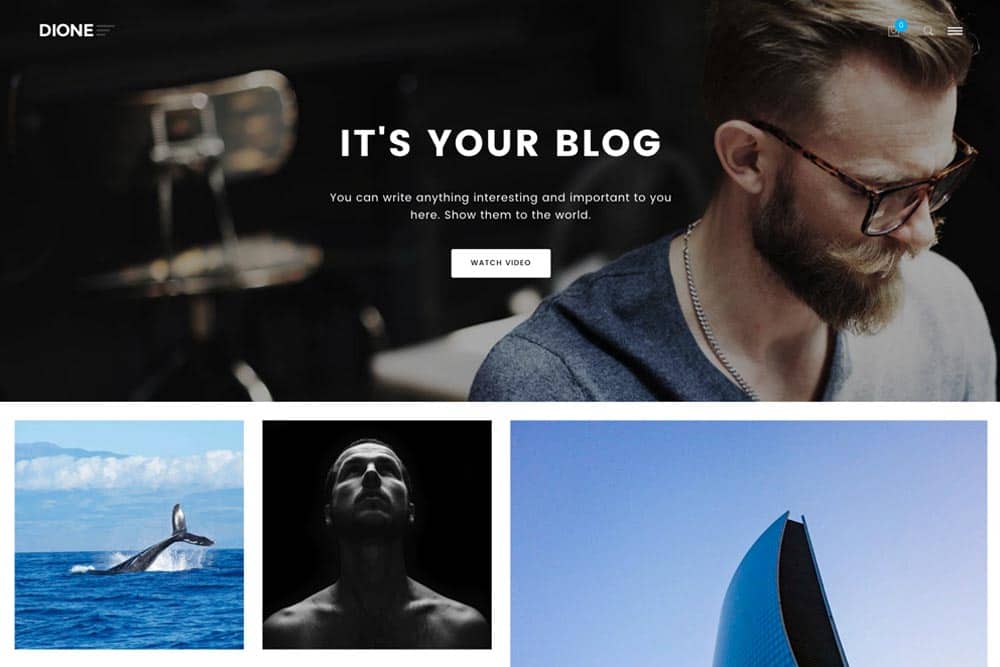Click the decorative lines beside DIONE logo
Image resolution: width=1000 pixels, height=667 pixels.
[x=105, y=30]
